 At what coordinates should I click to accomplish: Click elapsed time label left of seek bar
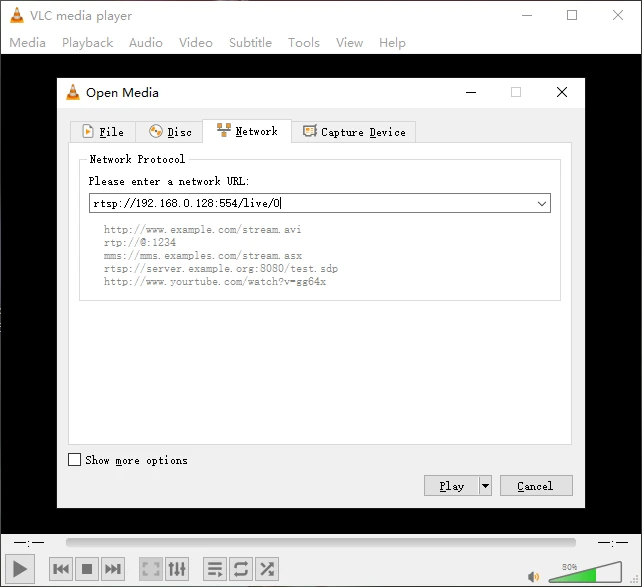point(29,543)
